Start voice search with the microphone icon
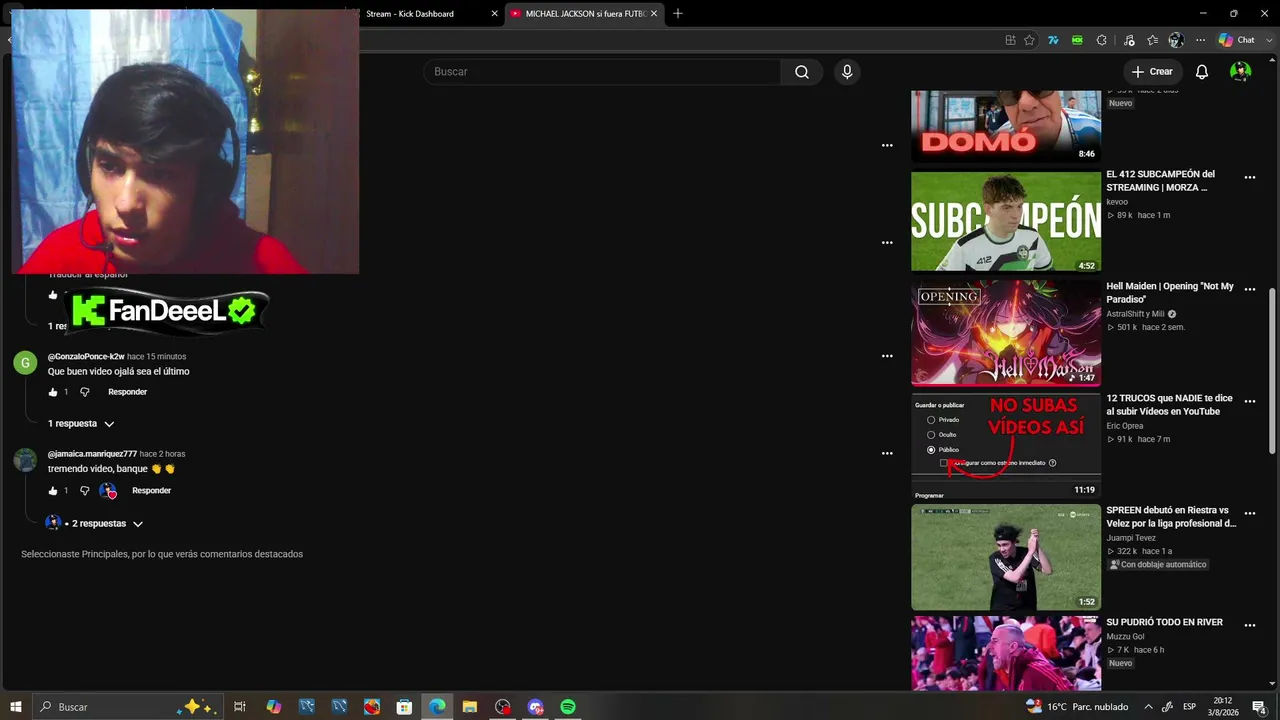The width and height of the screenshot is (1280, 720). tap(847, 72)
